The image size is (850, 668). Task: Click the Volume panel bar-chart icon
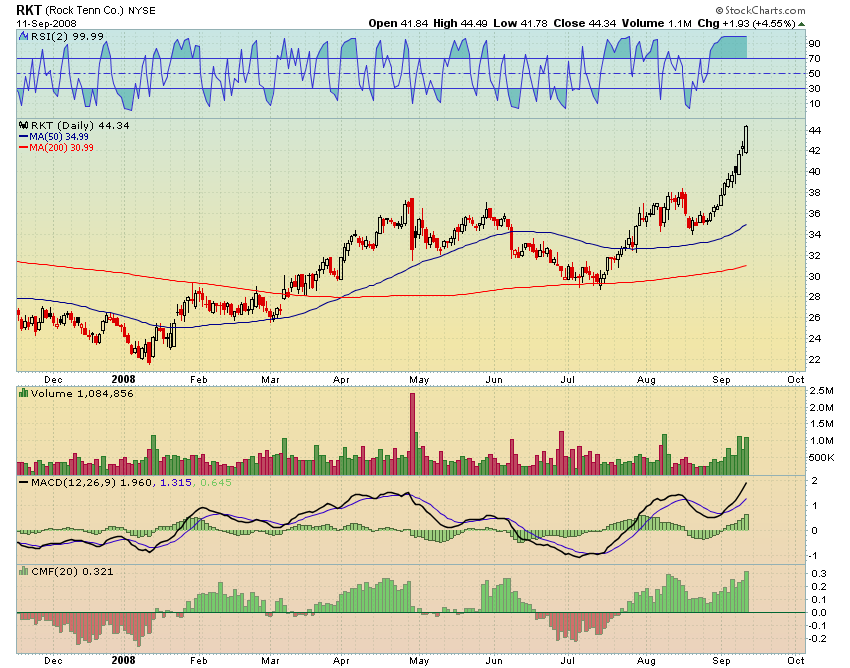[x=23, y=393]
